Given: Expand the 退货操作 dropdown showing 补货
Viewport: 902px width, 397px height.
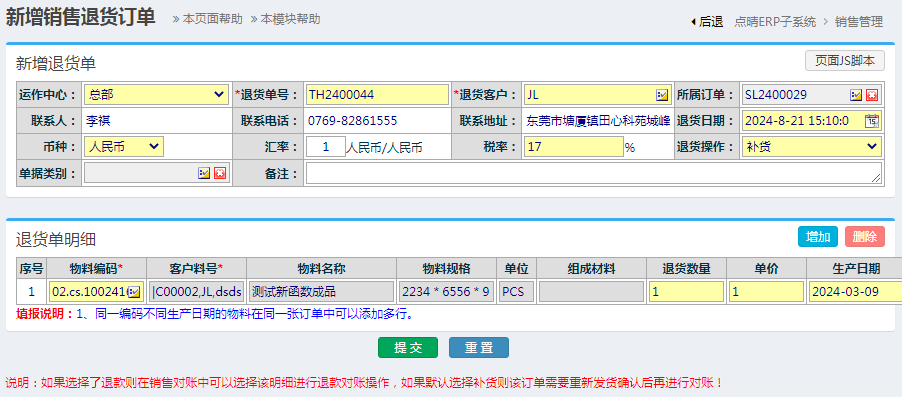Looking at the screenshot, I should [x=812, y=147].
